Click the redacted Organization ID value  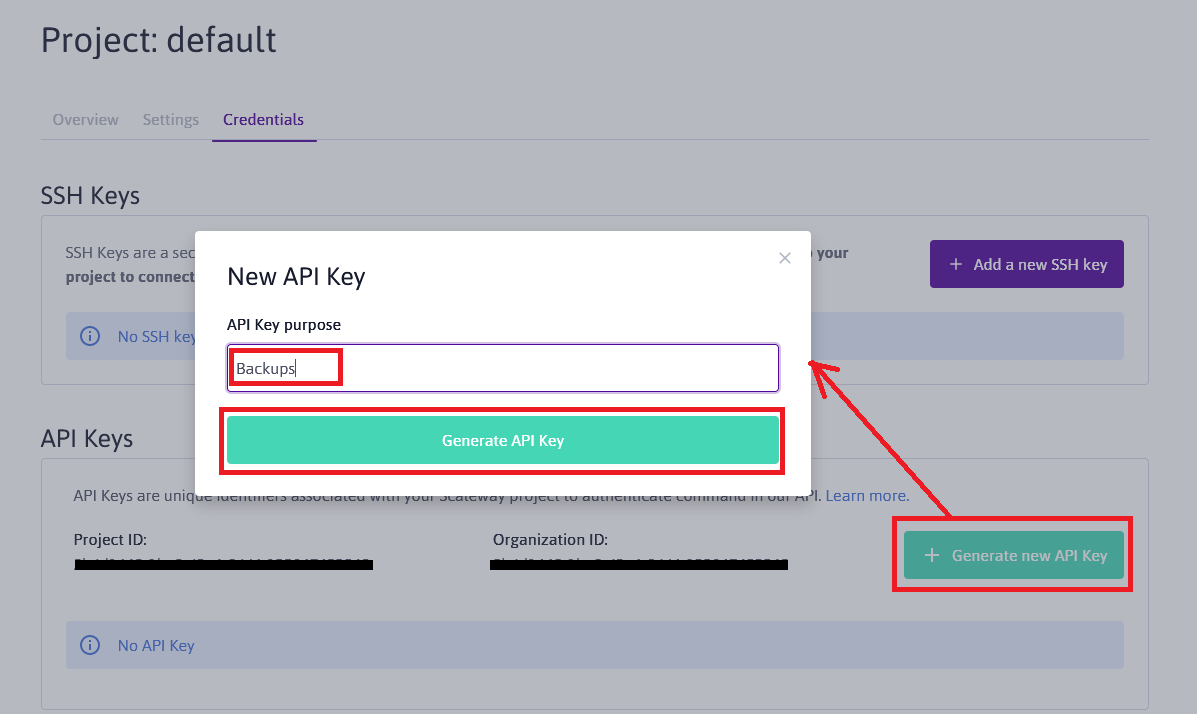pyautogui.click(x=639, y=565)
